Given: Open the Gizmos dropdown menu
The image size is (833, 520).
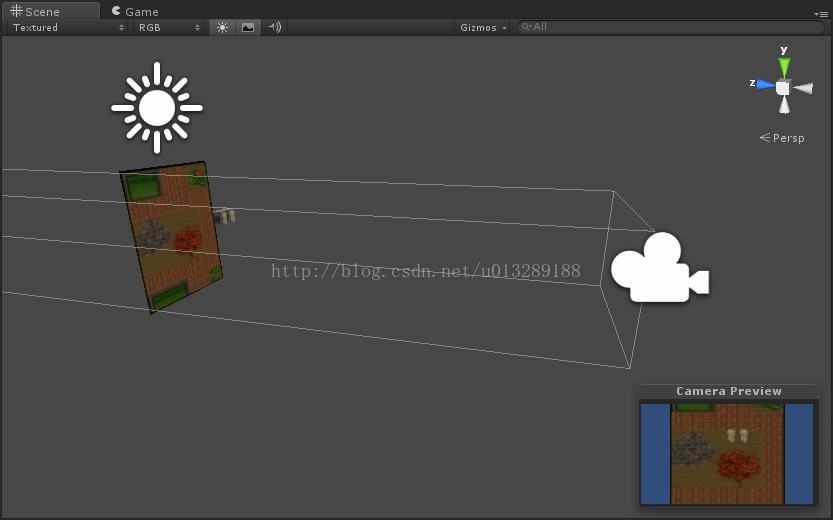Looking at the screenshot, I should click(x=483, y=28).
